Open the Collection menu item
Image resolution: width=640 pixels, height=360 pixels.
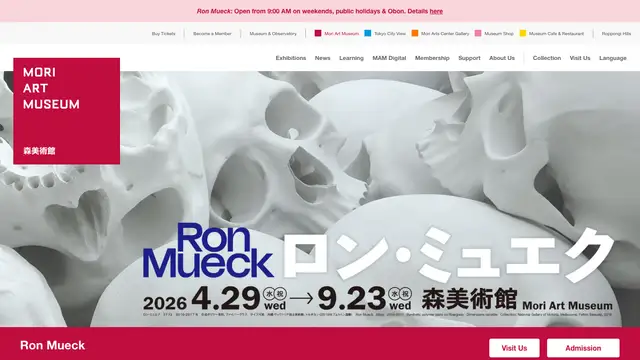click(x=547, y=58)
